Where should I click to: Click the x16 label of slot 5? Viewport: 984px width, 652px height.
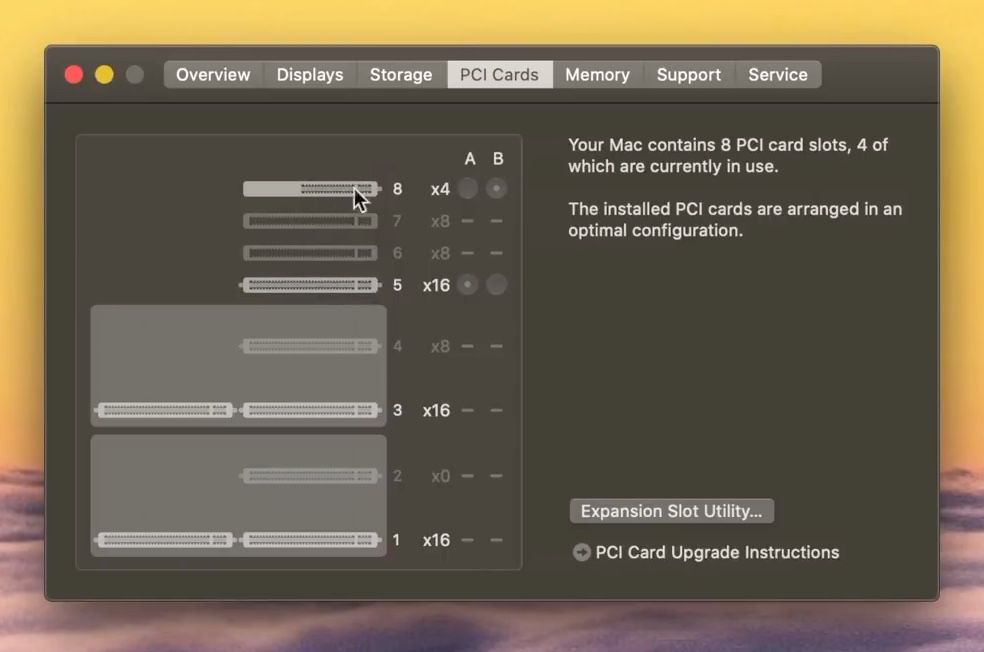(x=436, y=286)
